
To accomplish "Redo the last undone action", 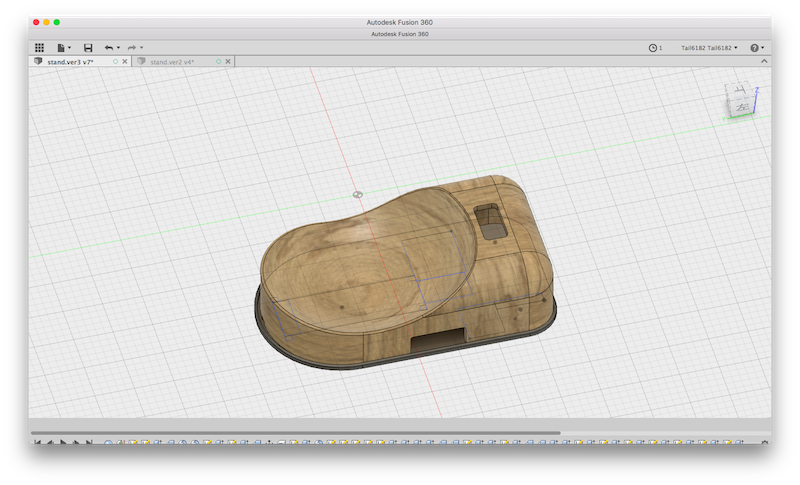I will (x=132, y=47).
